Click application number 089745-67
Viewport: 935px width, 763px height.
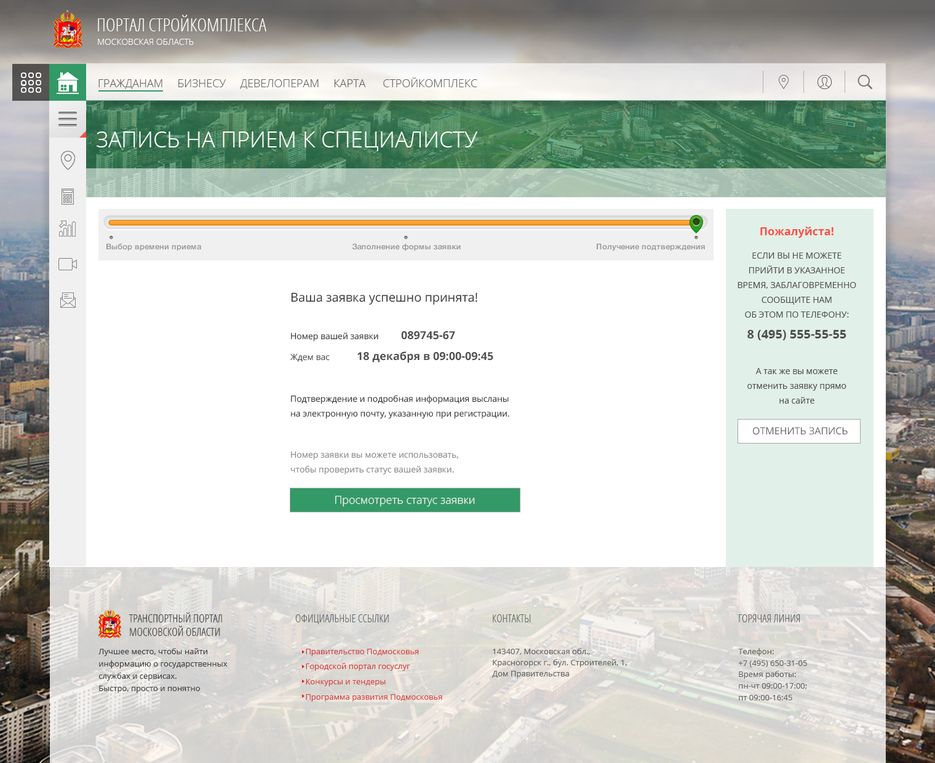(428, 335)
